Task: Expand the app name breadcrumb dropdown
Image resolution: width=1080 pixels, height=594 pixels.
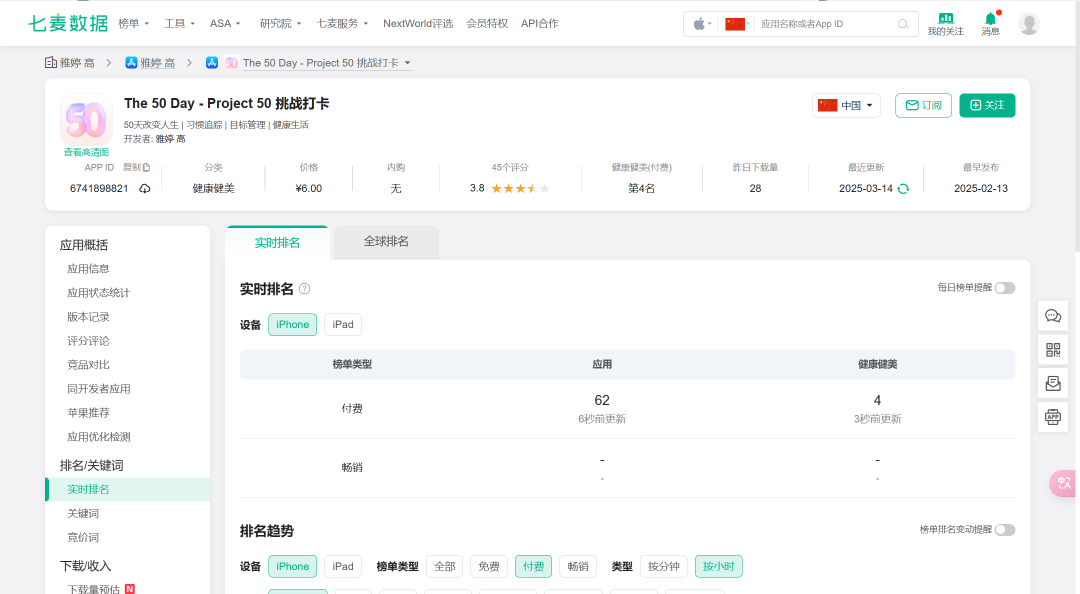Action: click(x=408, y=63)
